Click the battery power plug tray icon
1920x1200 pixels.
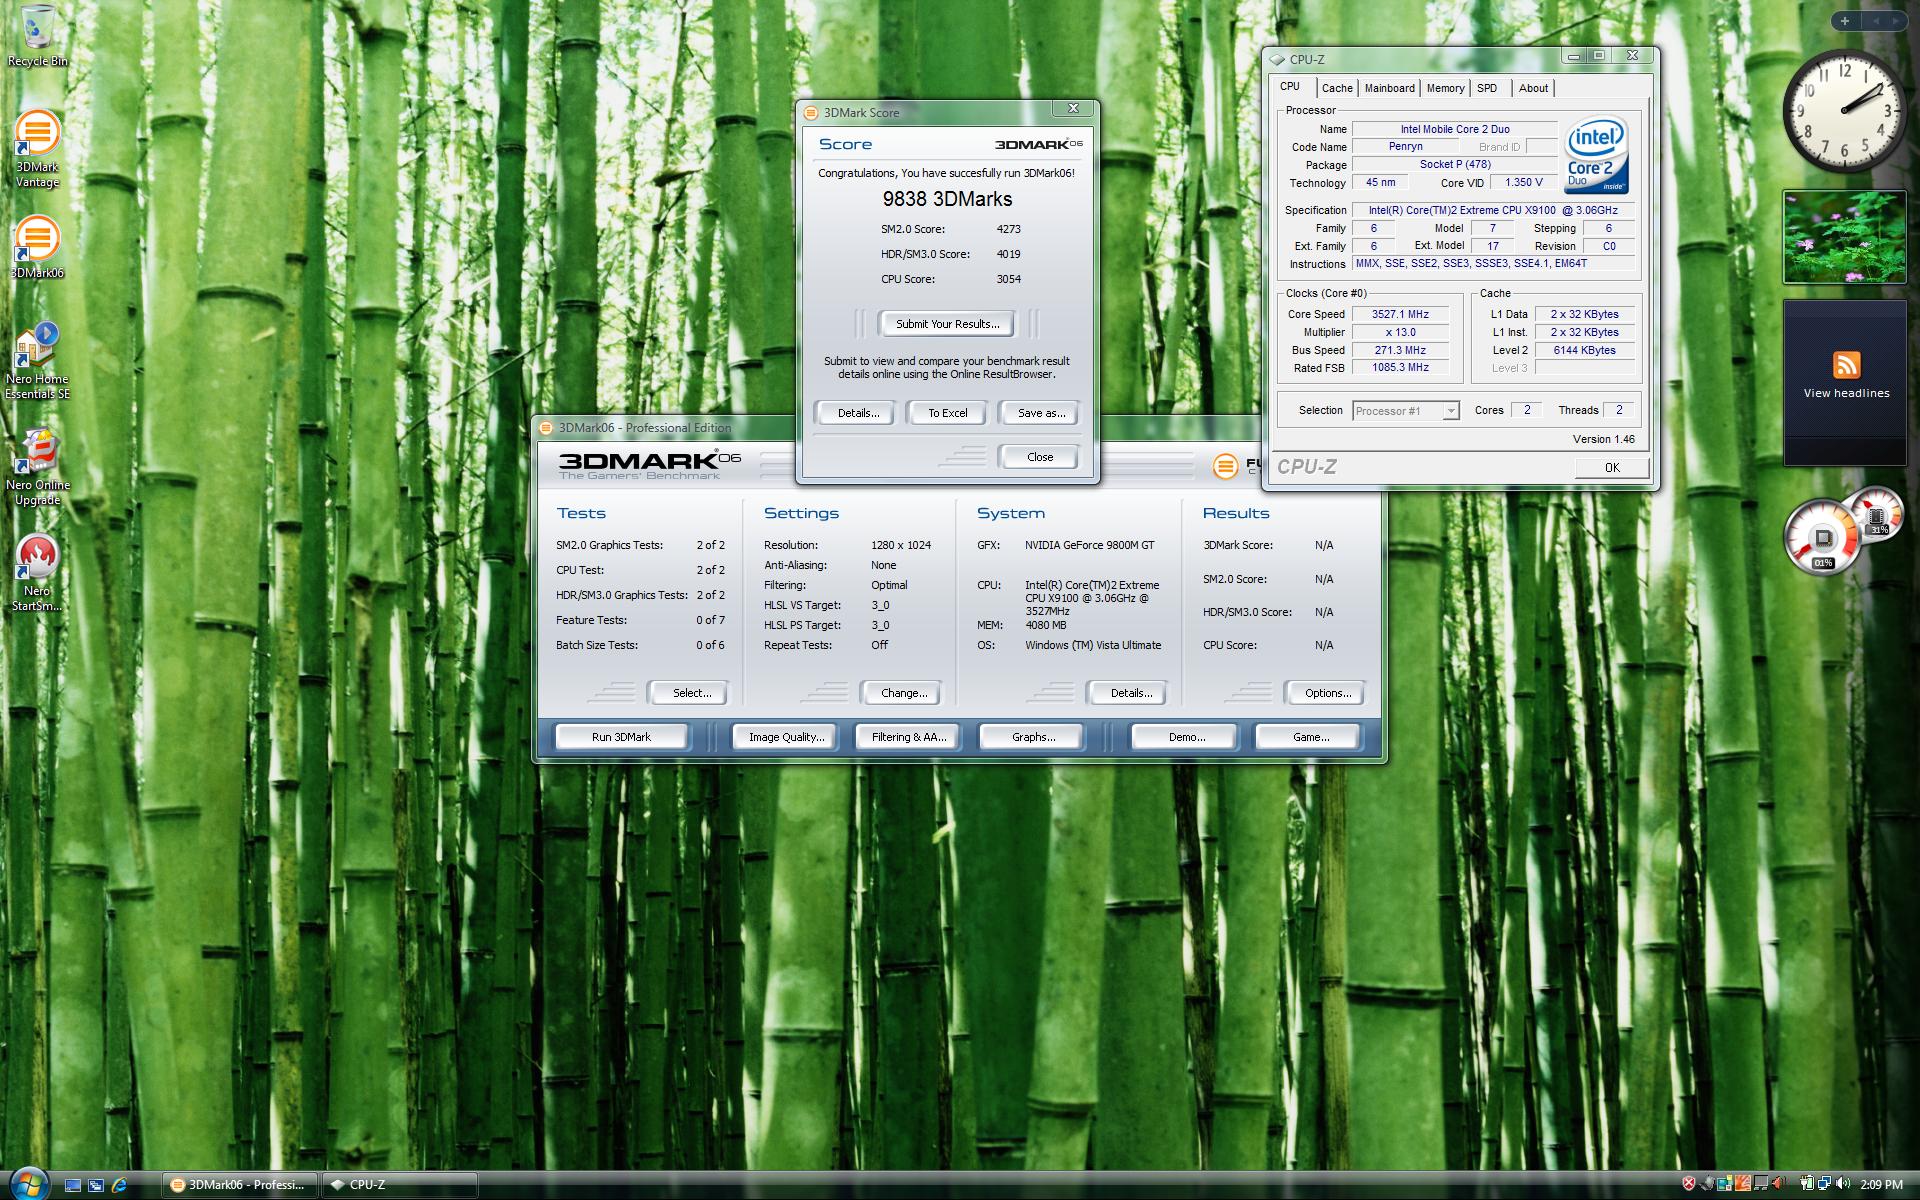tap(1807, 1184)
